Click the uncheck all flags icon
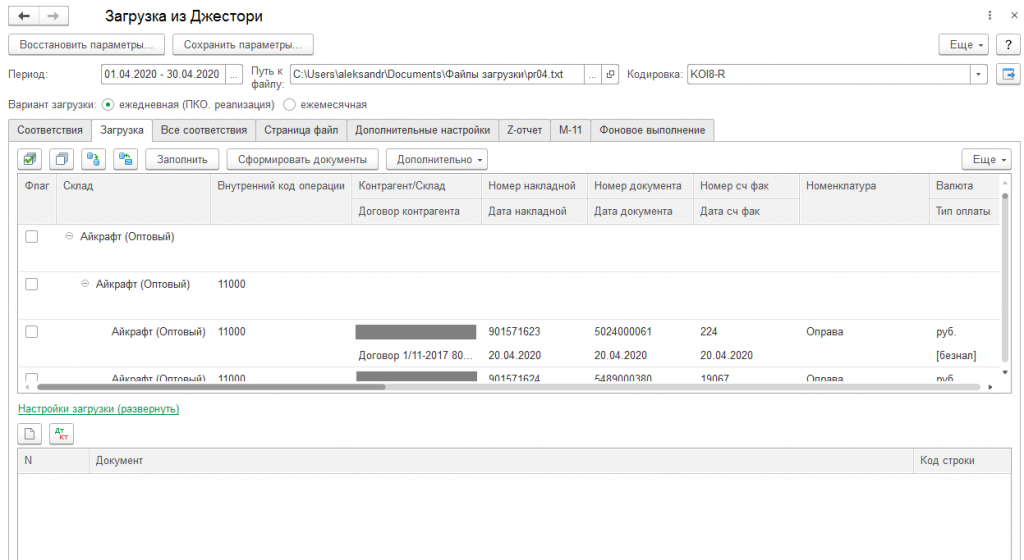 point(62,159)
